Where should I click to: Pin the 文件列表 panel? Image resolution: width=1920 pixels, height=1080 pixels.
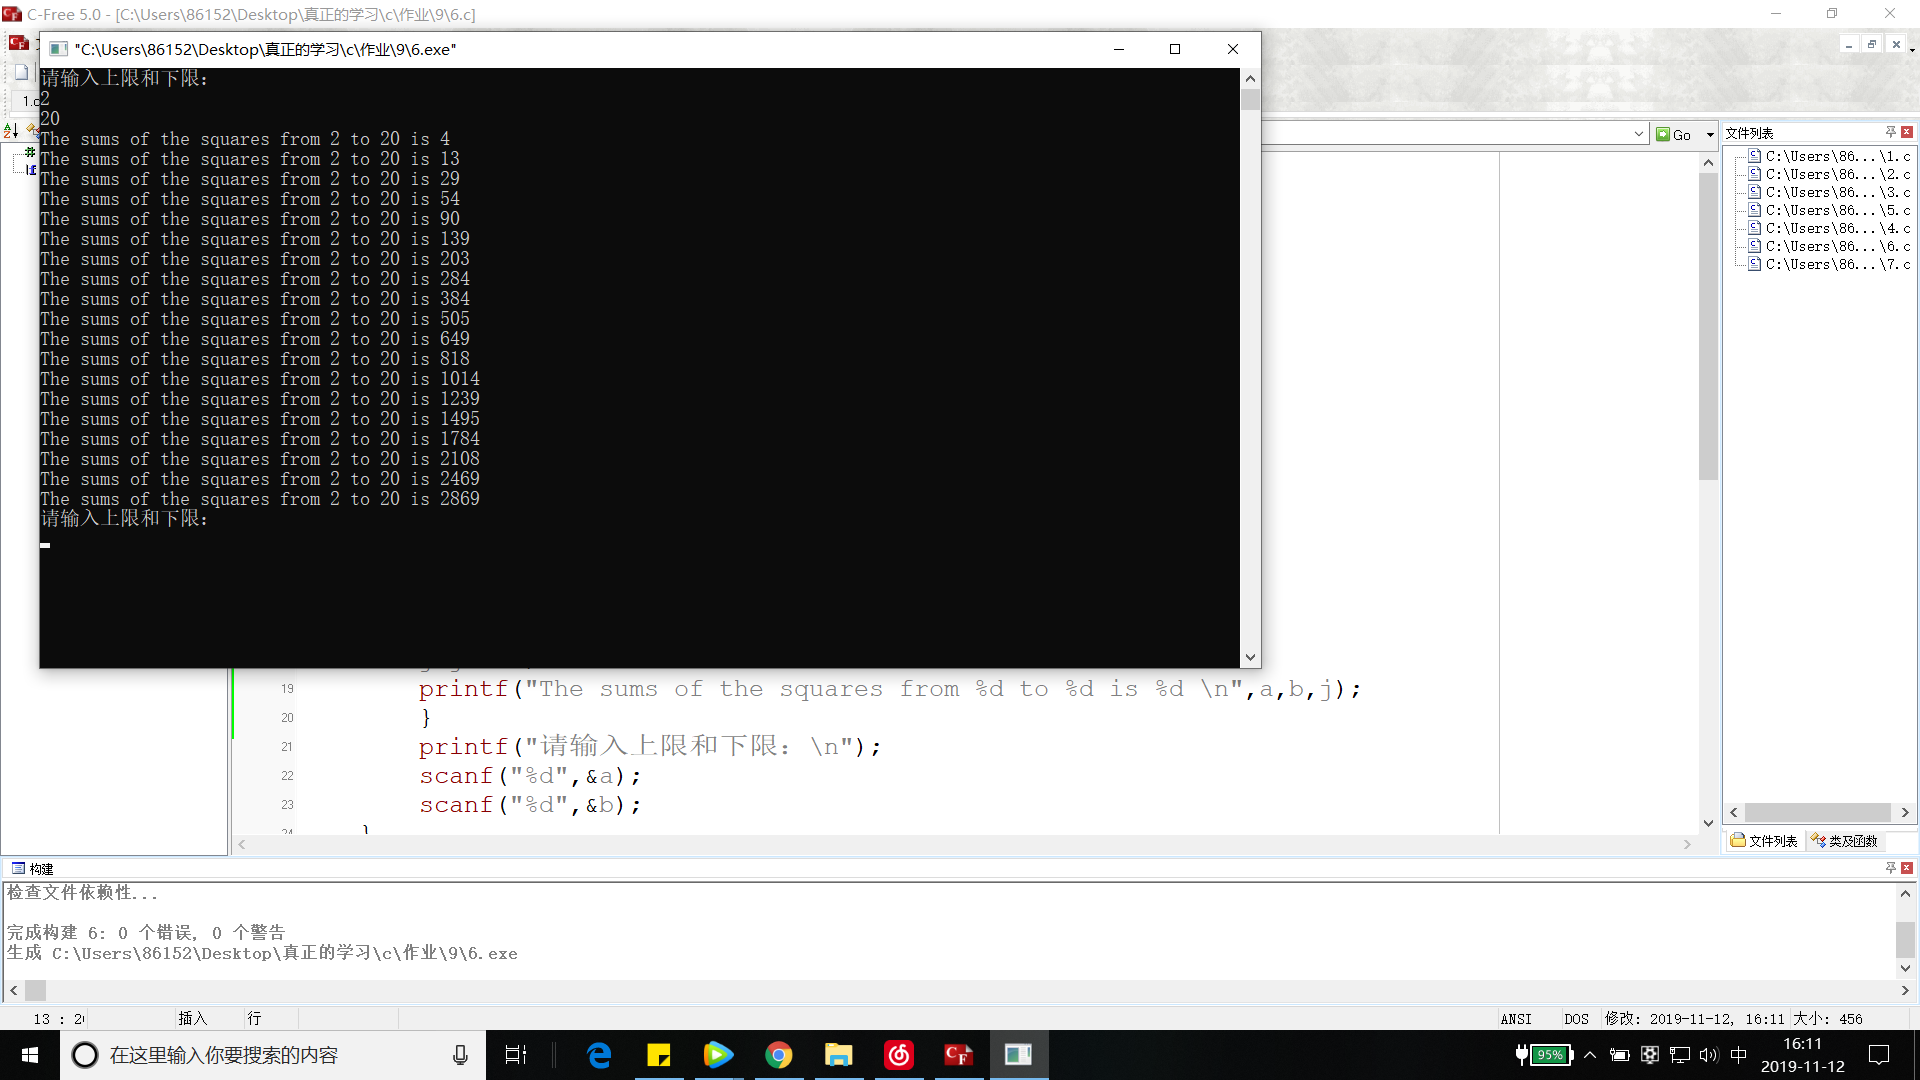pyautogui.click(x=1890, y=132)
